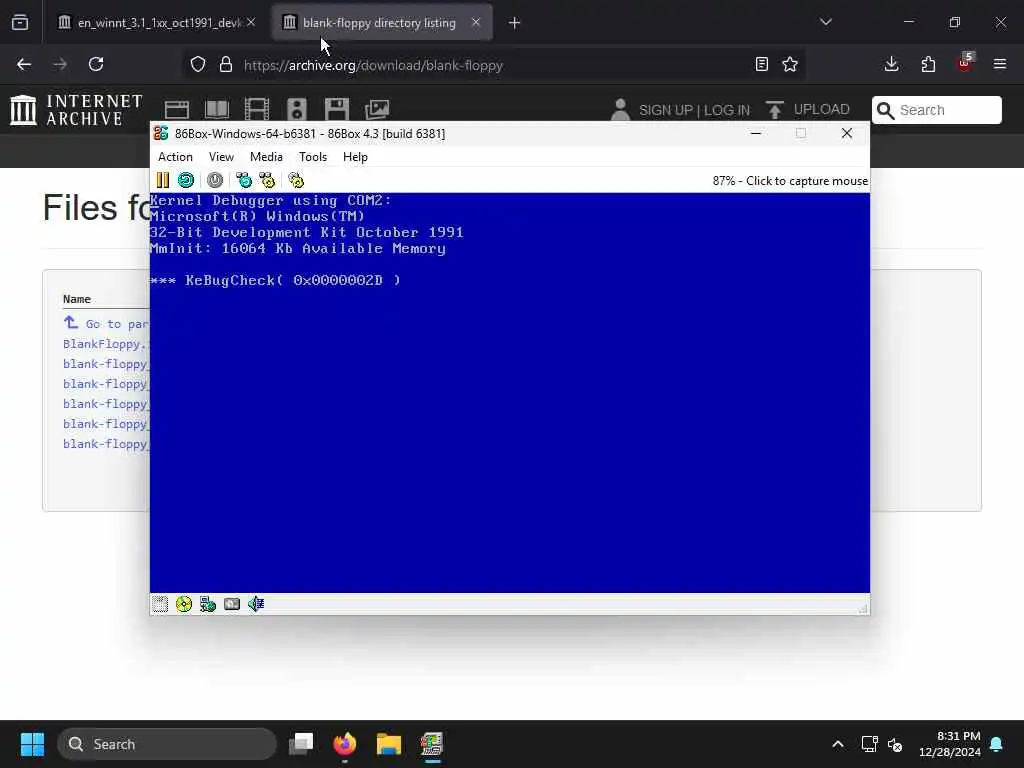This screenshot has width=1024, height=768.
Task: Click the Windows taskbar Search box
Action: [167, 744]
